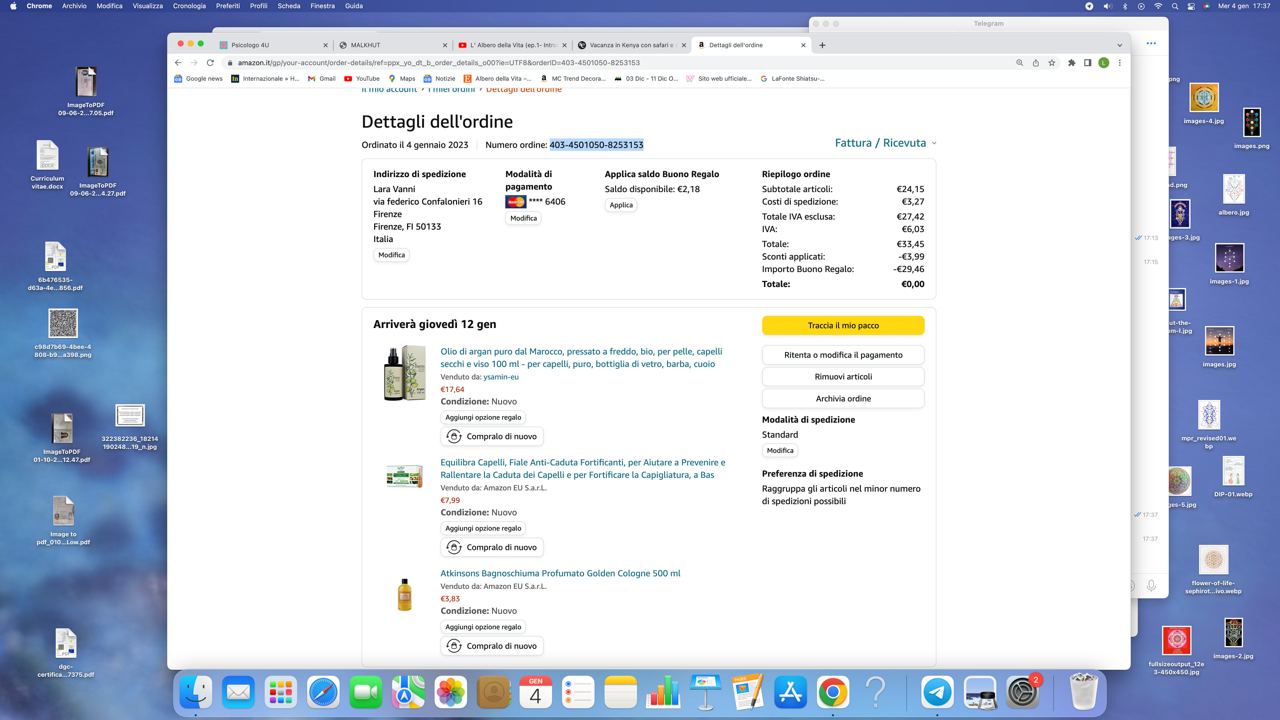Open the Olio di argan puro product link

(x=581, y=358)
